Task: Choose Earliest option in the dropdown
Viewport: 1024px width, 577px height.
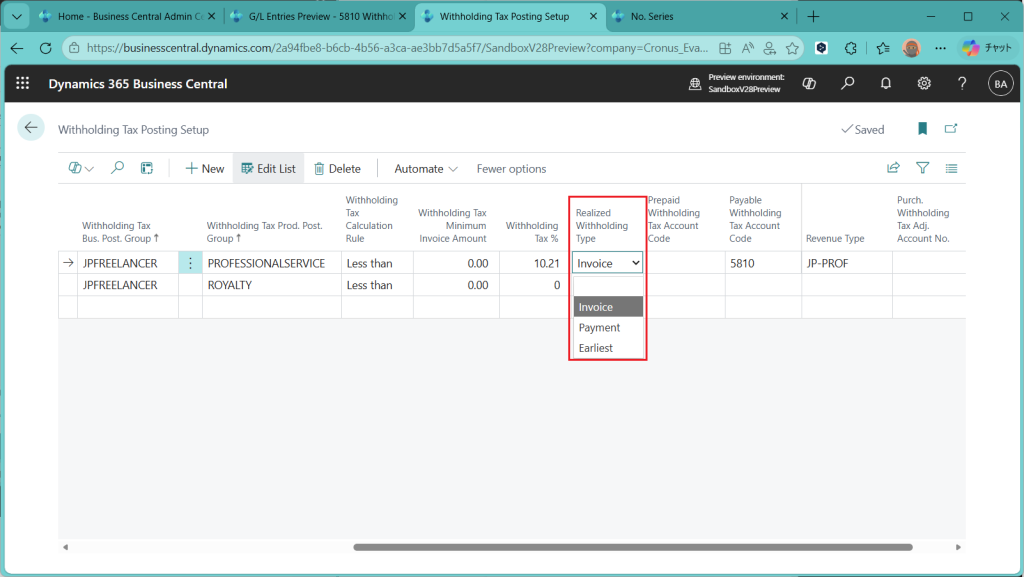Action: pos(596,348)
